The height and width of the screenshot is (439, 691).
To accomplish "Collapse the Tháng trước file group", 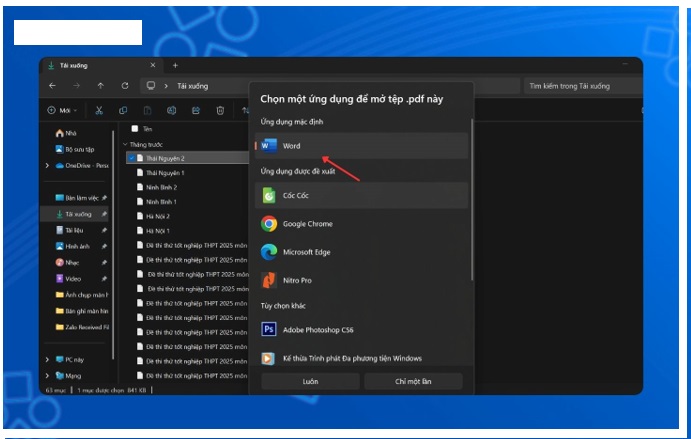I will (x=124, y=144).
